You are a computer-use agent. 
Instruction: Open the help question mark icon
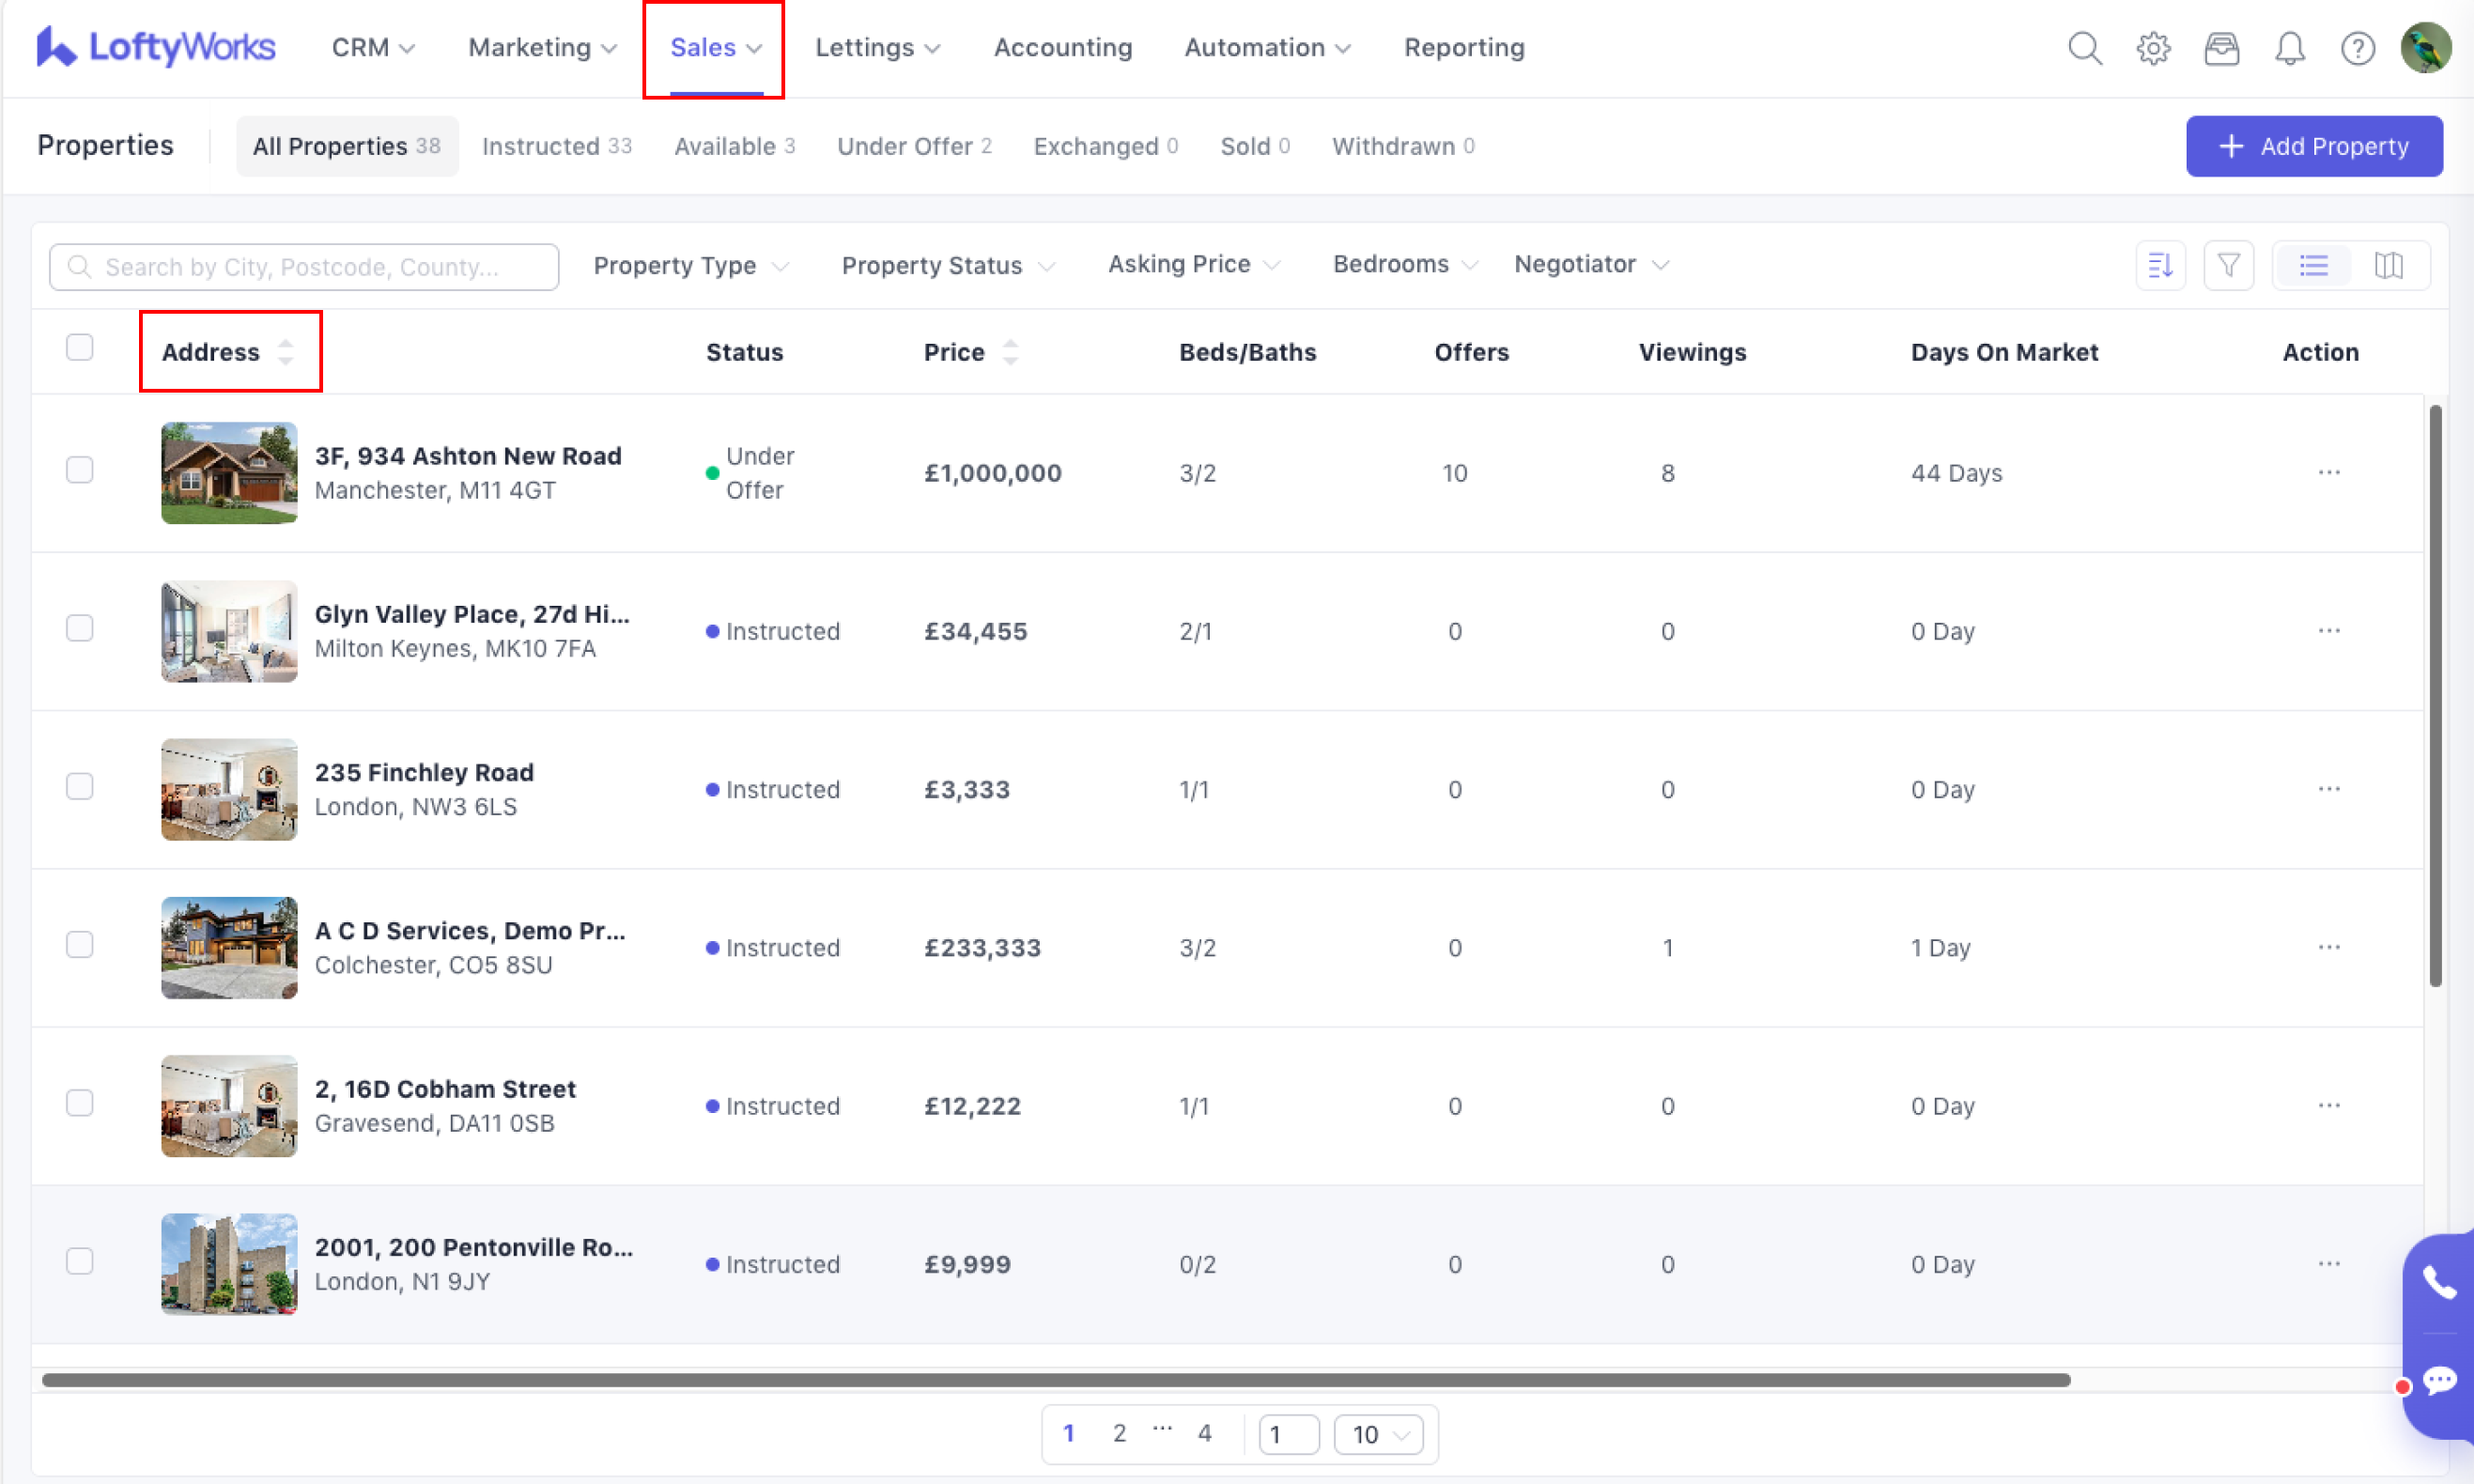pos(2357,48)
